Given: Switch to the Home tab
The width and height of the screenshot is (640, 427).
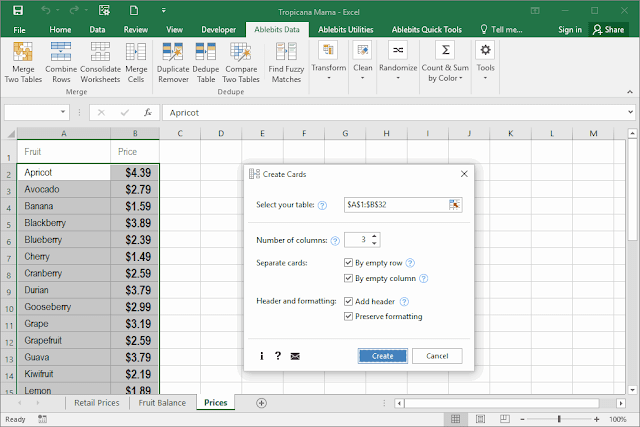Looking at the screenshot, I should 60,29.
